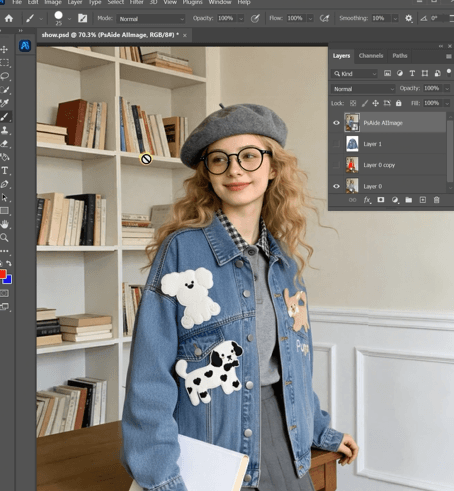Click the Smoothing 10% field
Viewport: 454px width, 491px height.
click(381, 18)
